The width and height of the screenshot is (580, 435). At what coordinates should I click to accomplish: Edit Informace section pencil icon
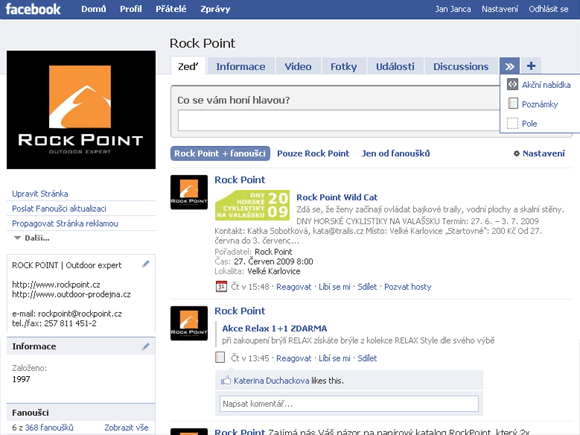[x=146, y=346]
